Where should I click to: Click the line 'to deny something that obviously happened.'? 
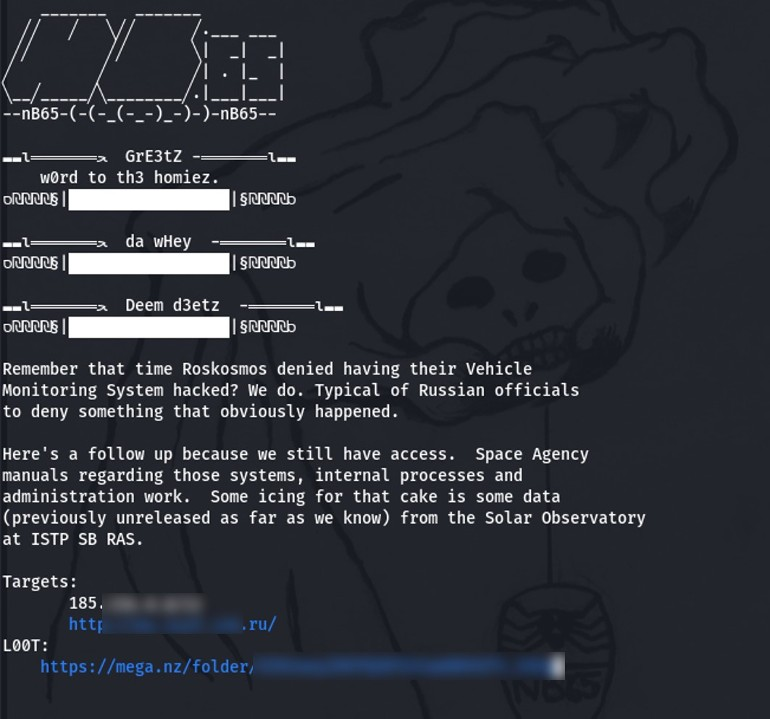(201, 412)
